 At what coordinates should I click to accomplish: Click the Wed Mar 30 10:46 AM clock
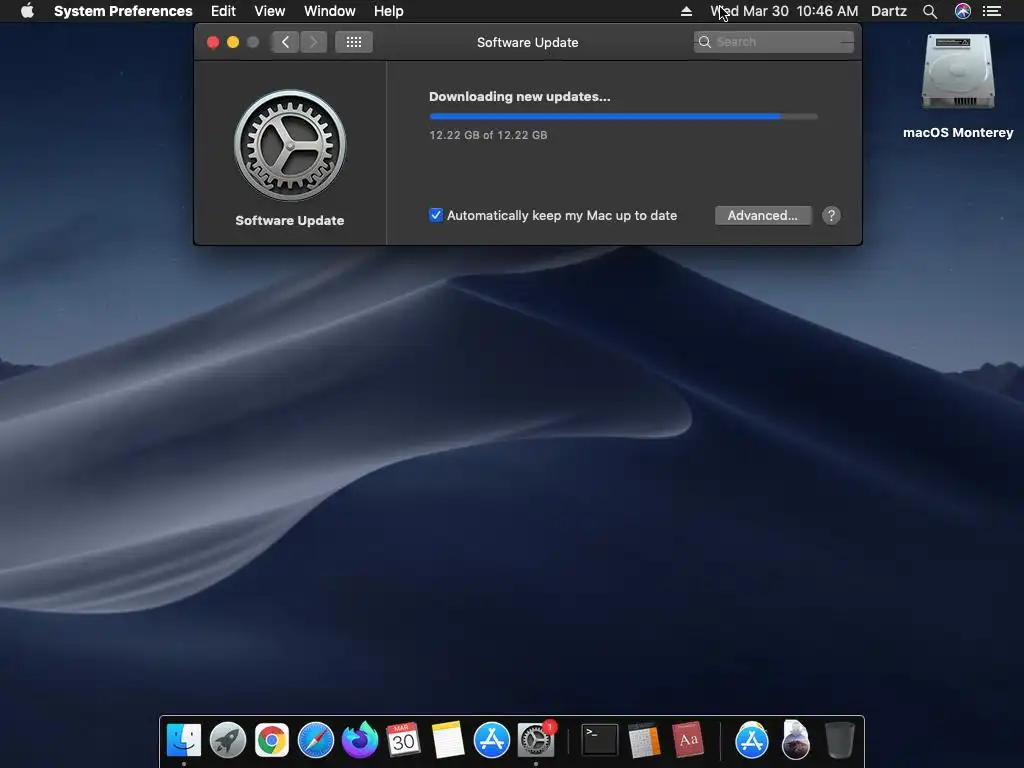point(784,11)
